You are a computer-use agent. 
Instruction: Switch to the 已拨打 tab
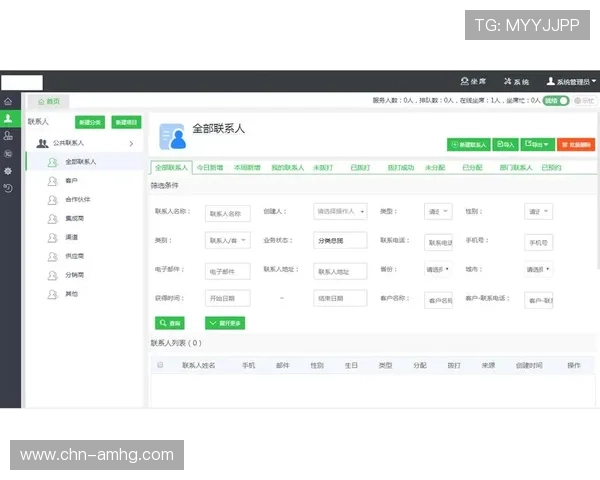click(x=360, y=168)
